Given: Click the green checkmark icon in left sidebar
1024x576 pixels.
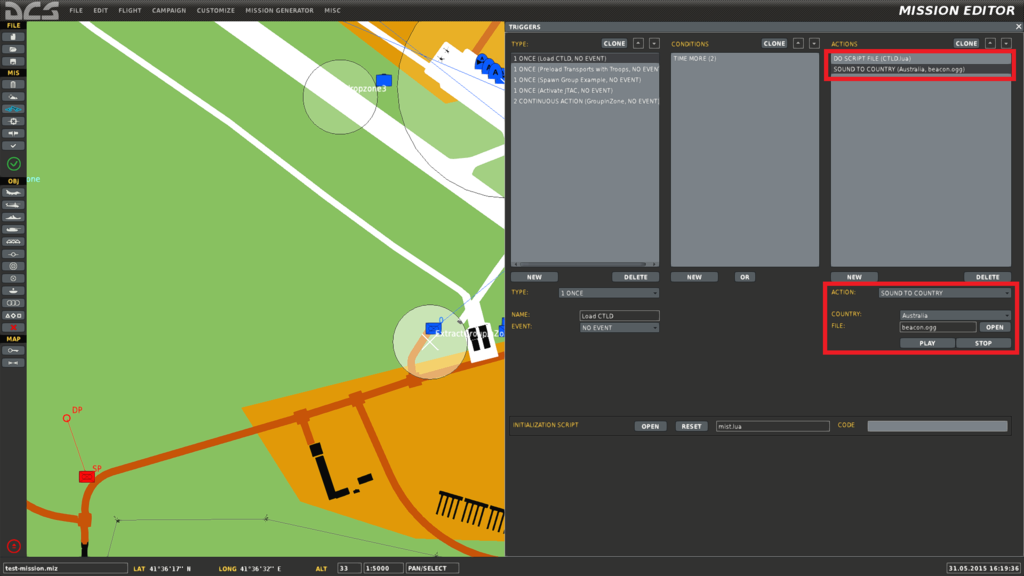Looking at the screenshot, I should click(x=13, y=163).
